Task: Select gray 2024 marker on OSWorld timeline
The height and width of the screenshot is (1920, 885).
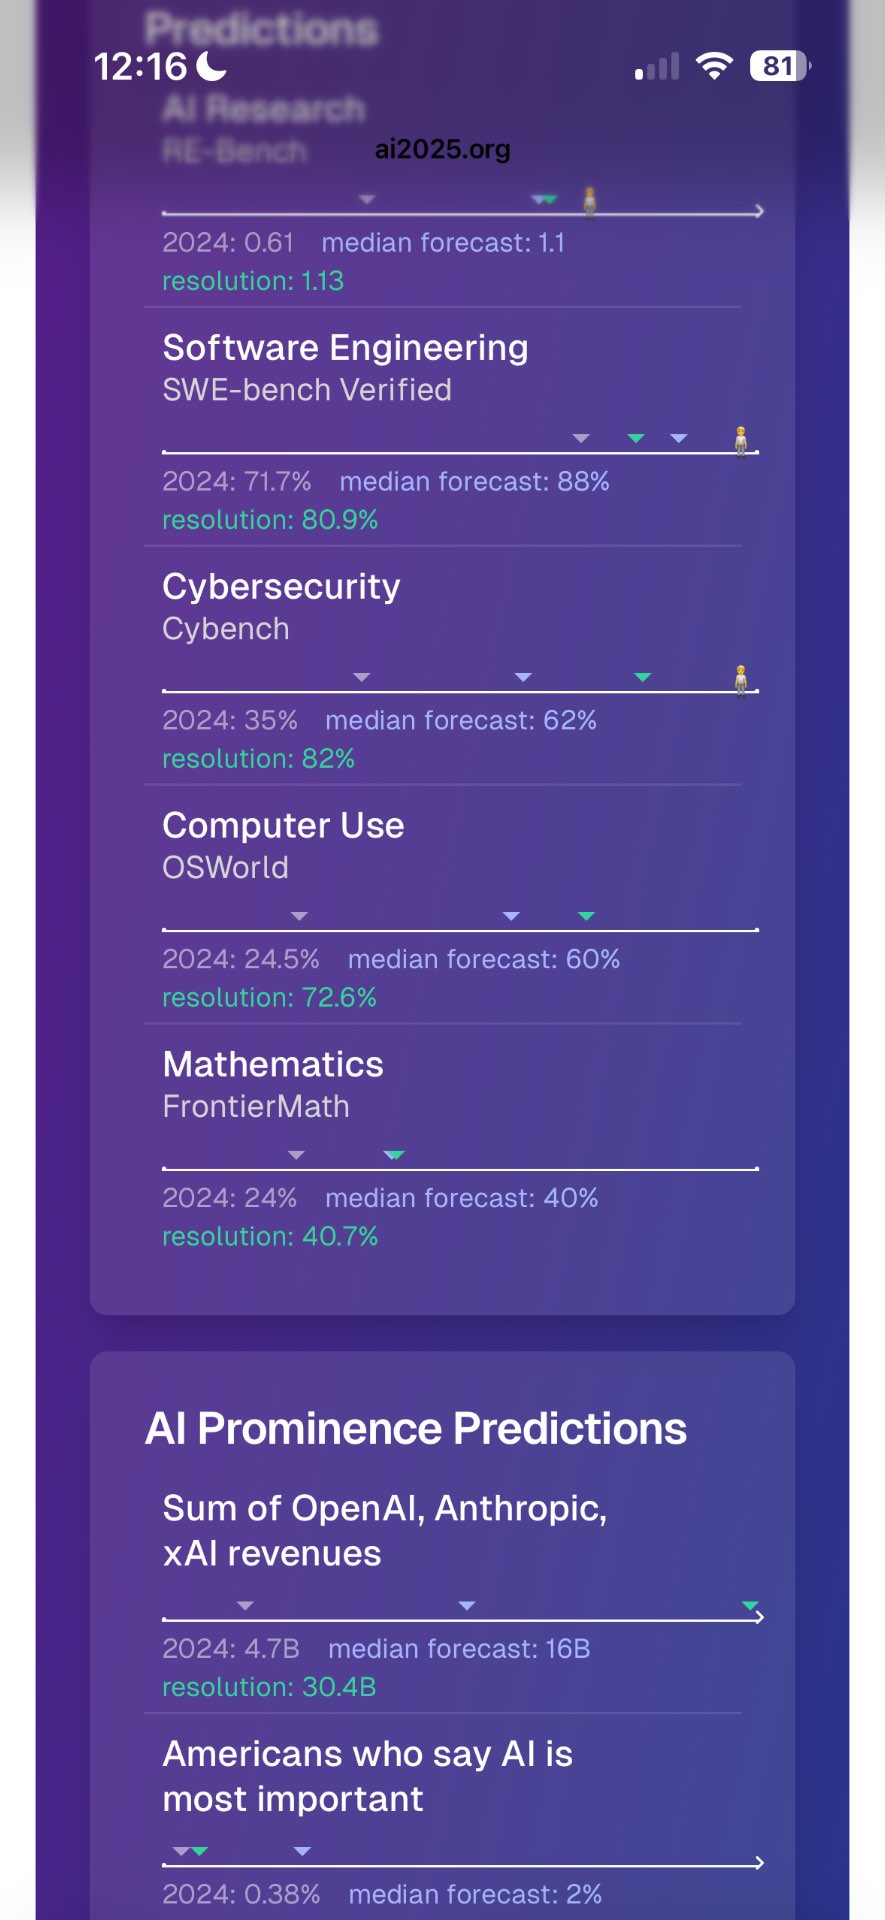Action: click(299, 916)
